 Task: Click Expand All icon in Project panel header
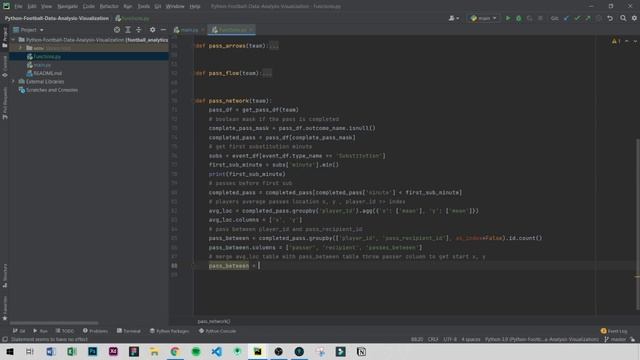128,30
